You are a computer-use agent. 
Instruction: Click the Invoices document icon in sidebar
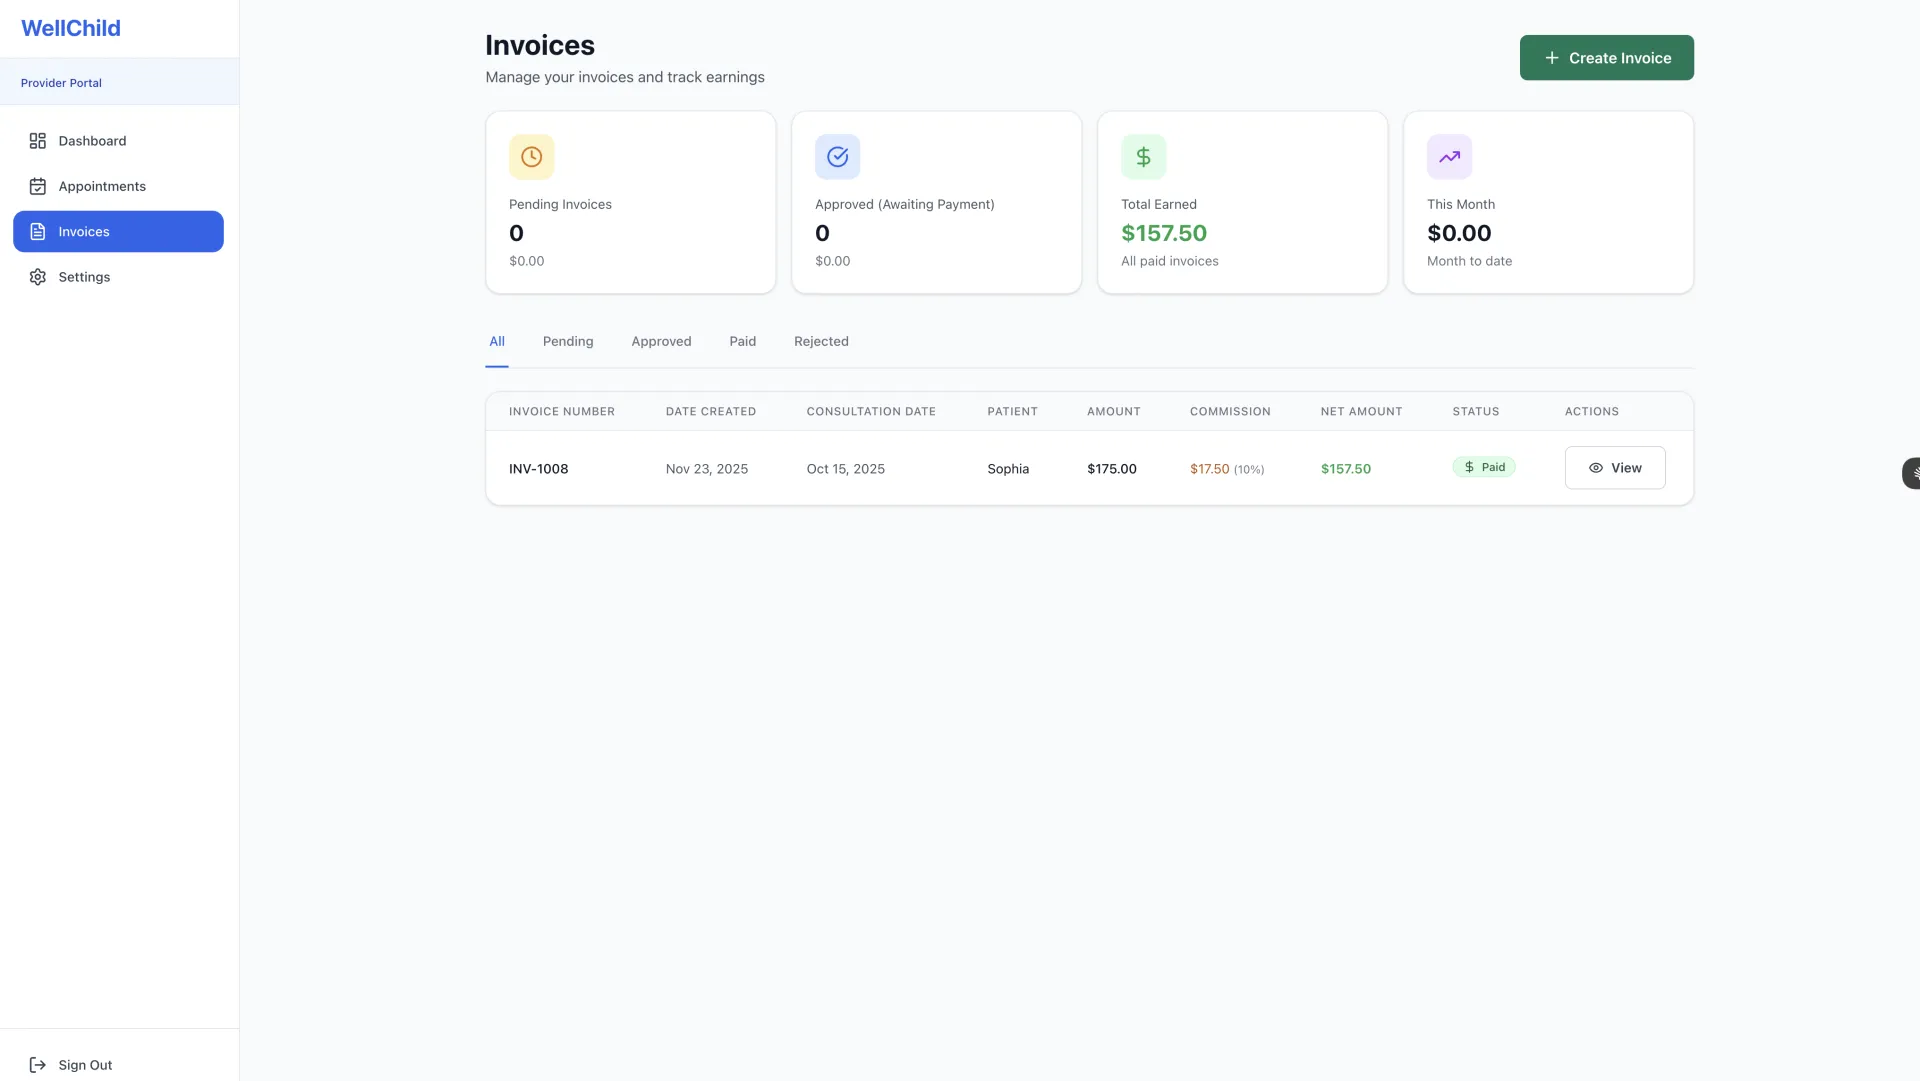38,232
